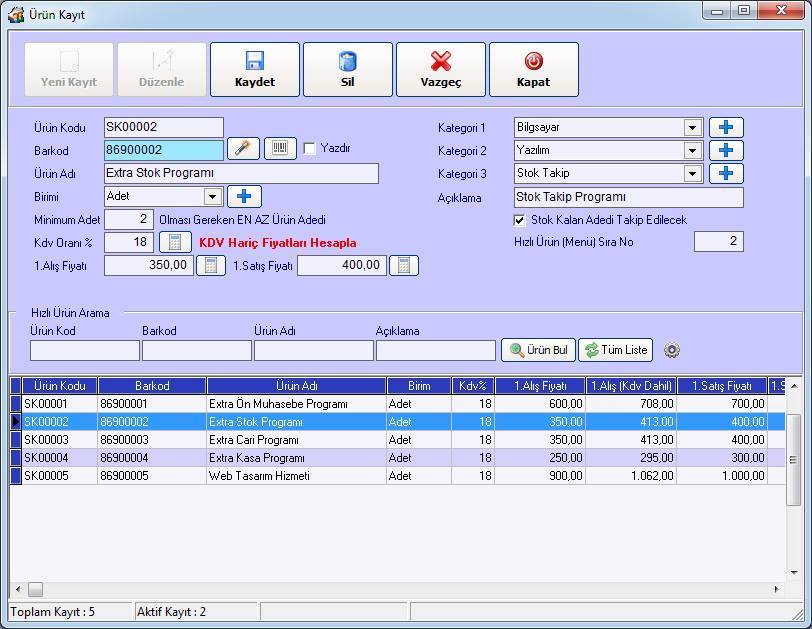This screenshot has width=812, height=629.
Task: Open the search settings gear icon
Action: [x=672, y=350]
